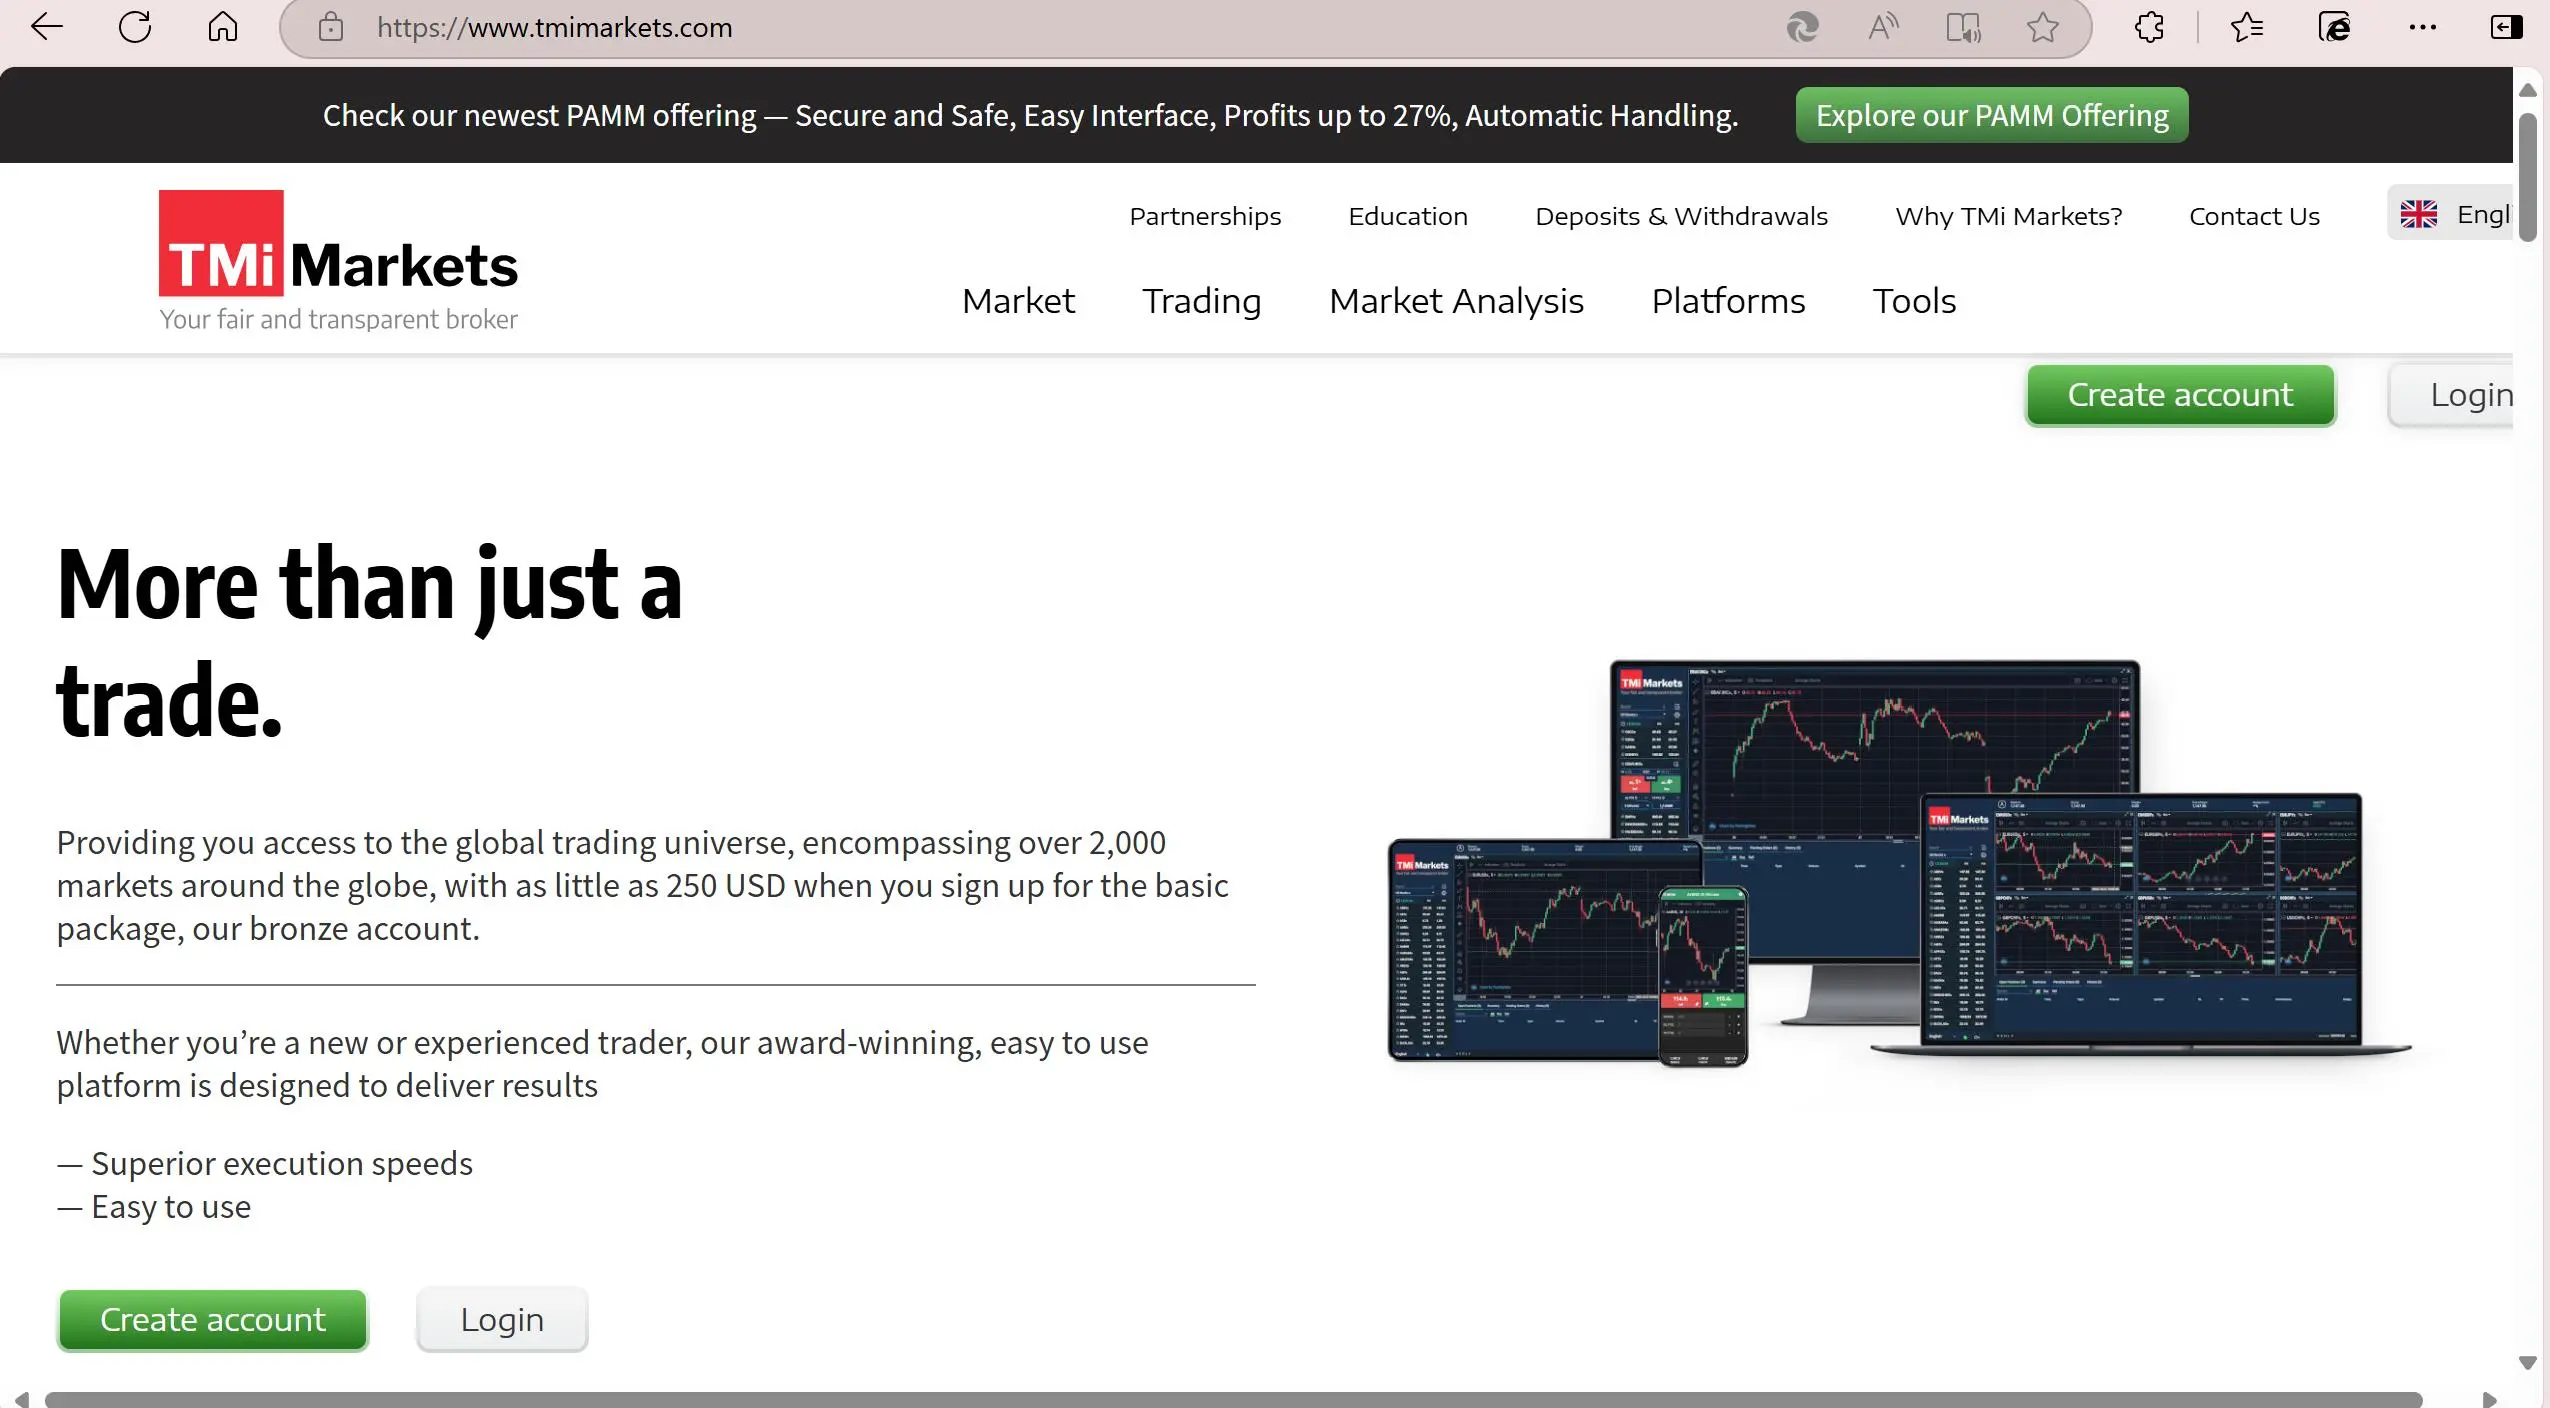The height and width of the screenshot is (1408, 2550).
Task: Click the horizontal scrollbar right arrow
Action: [x=2489, y=1399]
